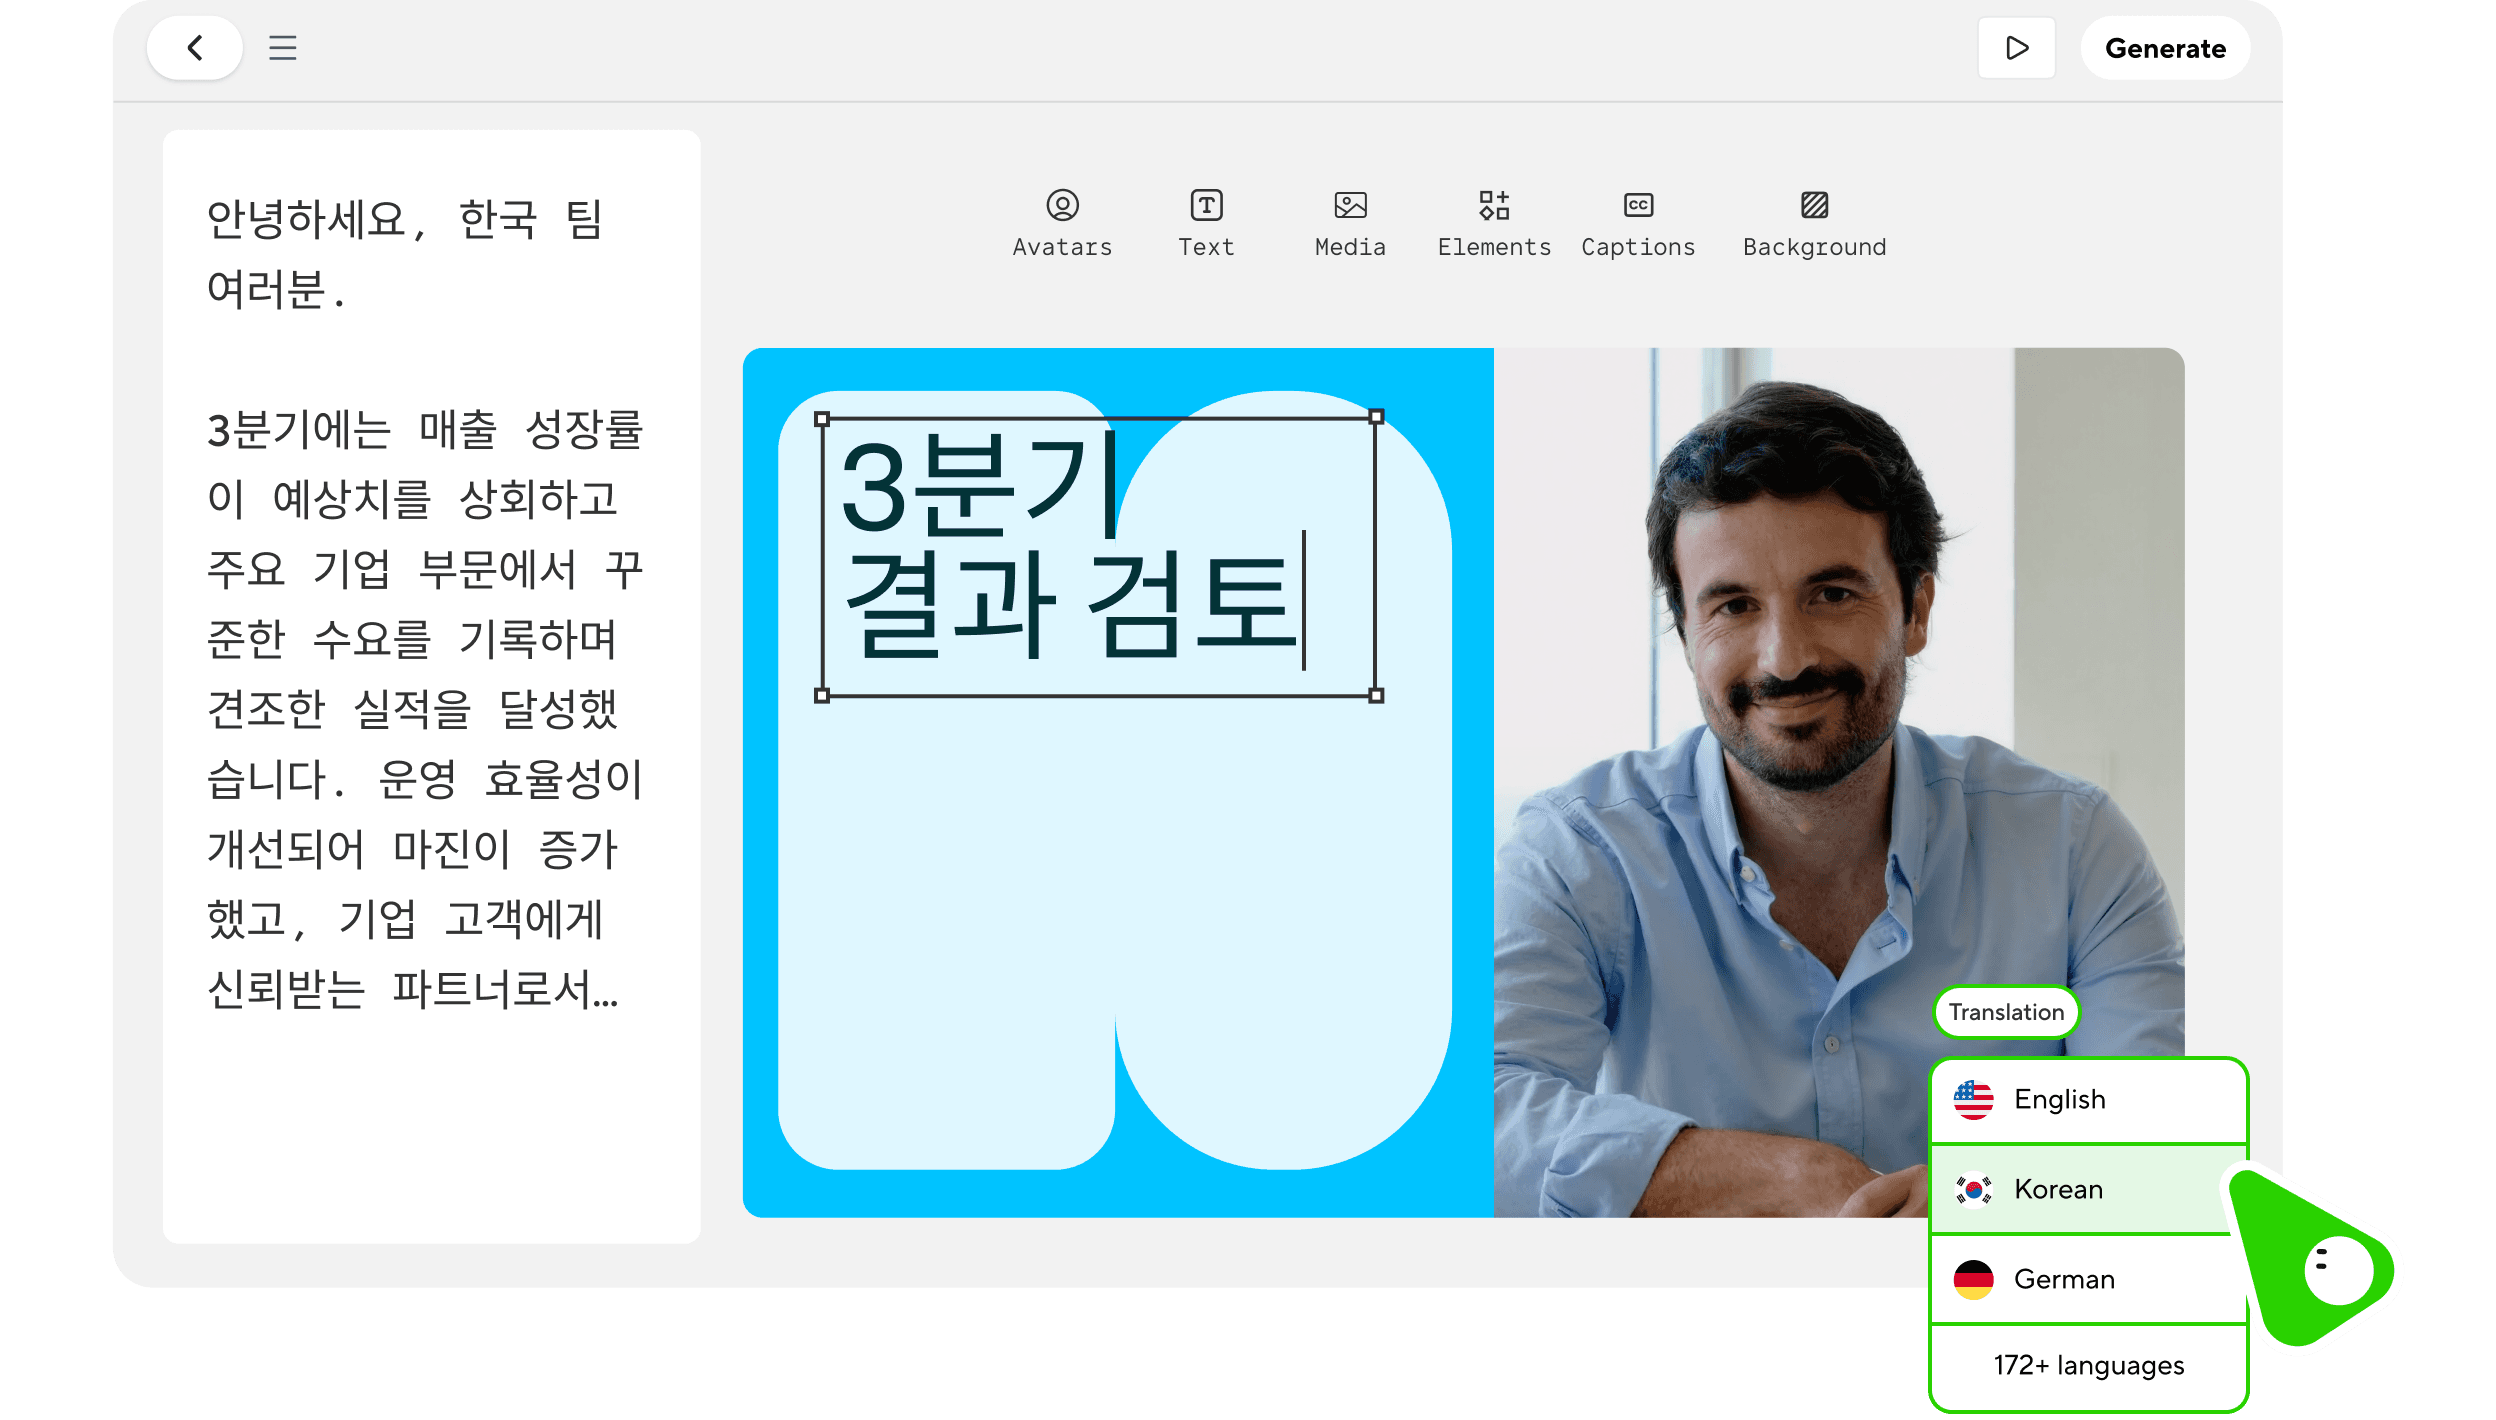Screen dimensions: 2496x1420
Task: Click the Generate button
Action: point(2165,47)
